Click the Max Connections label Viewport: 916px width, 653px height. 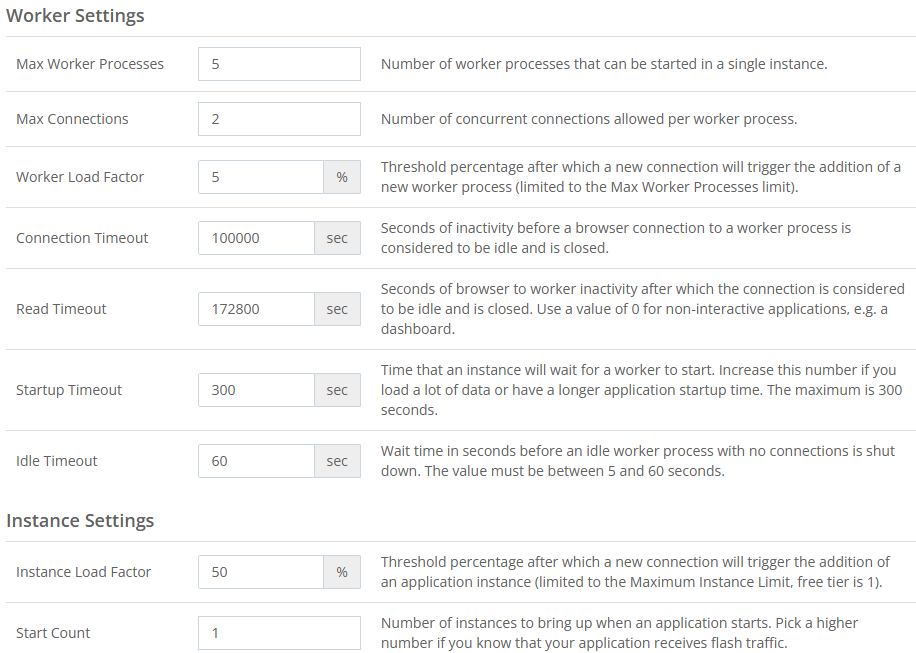point(72,119)
